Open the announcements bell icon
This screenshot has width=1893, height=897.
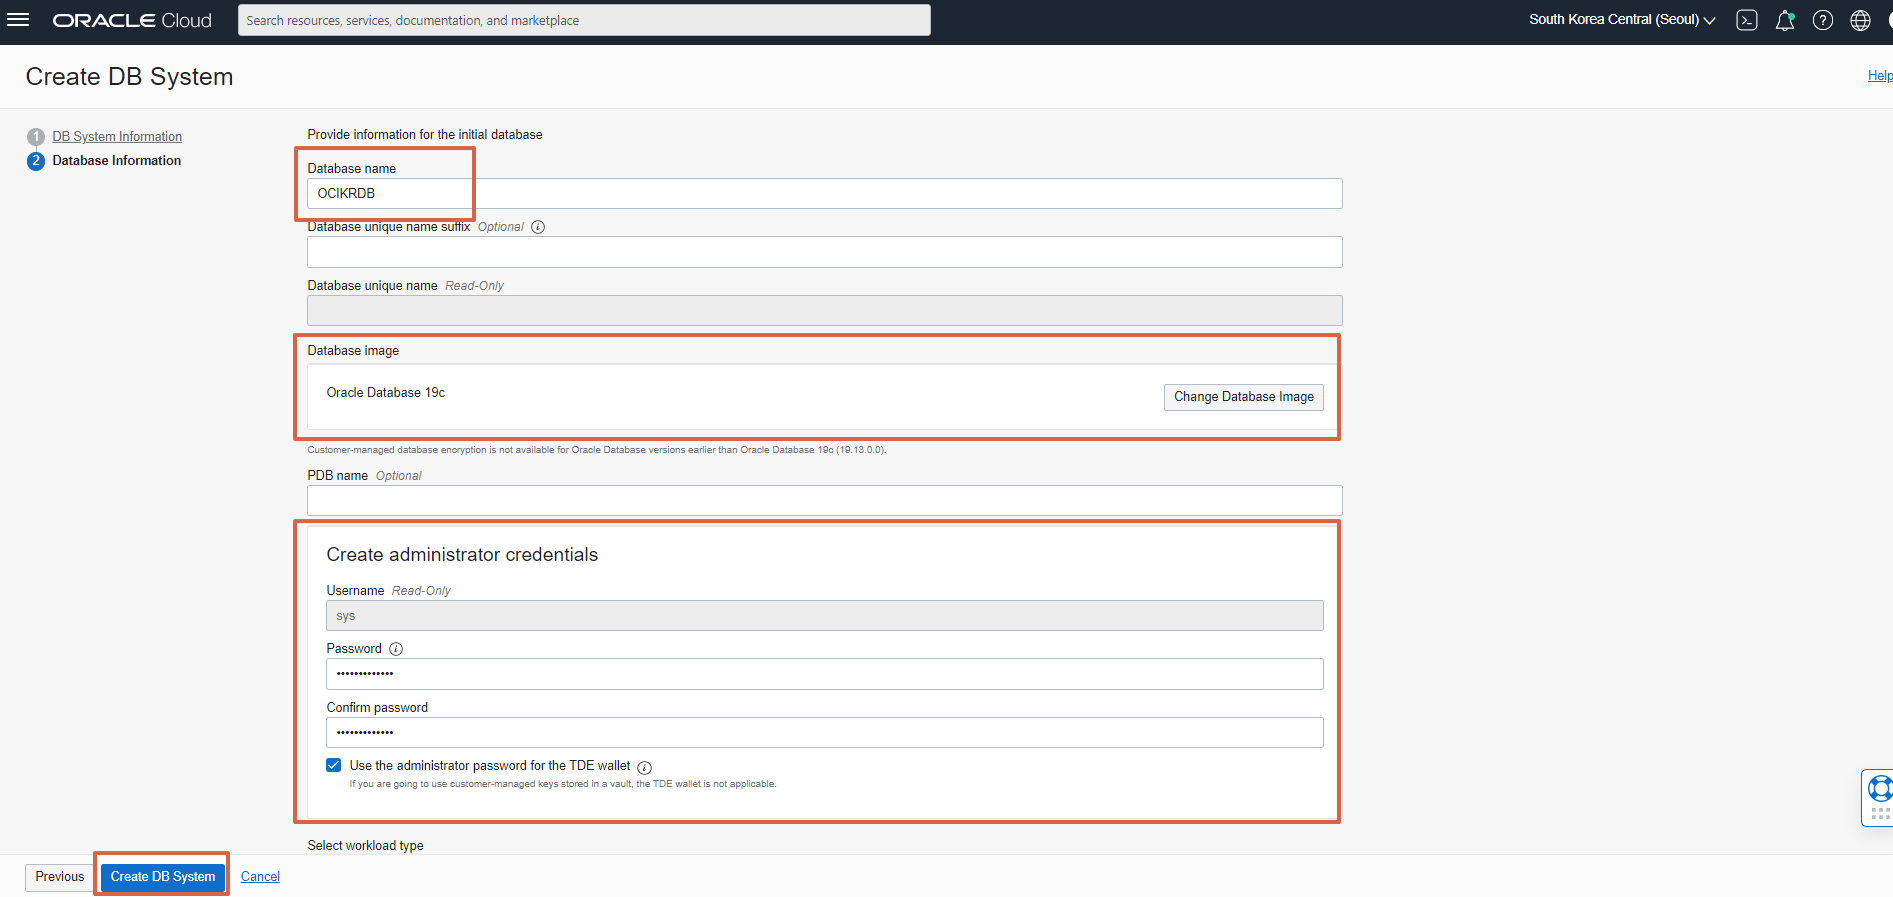(x=1785, y=20)
